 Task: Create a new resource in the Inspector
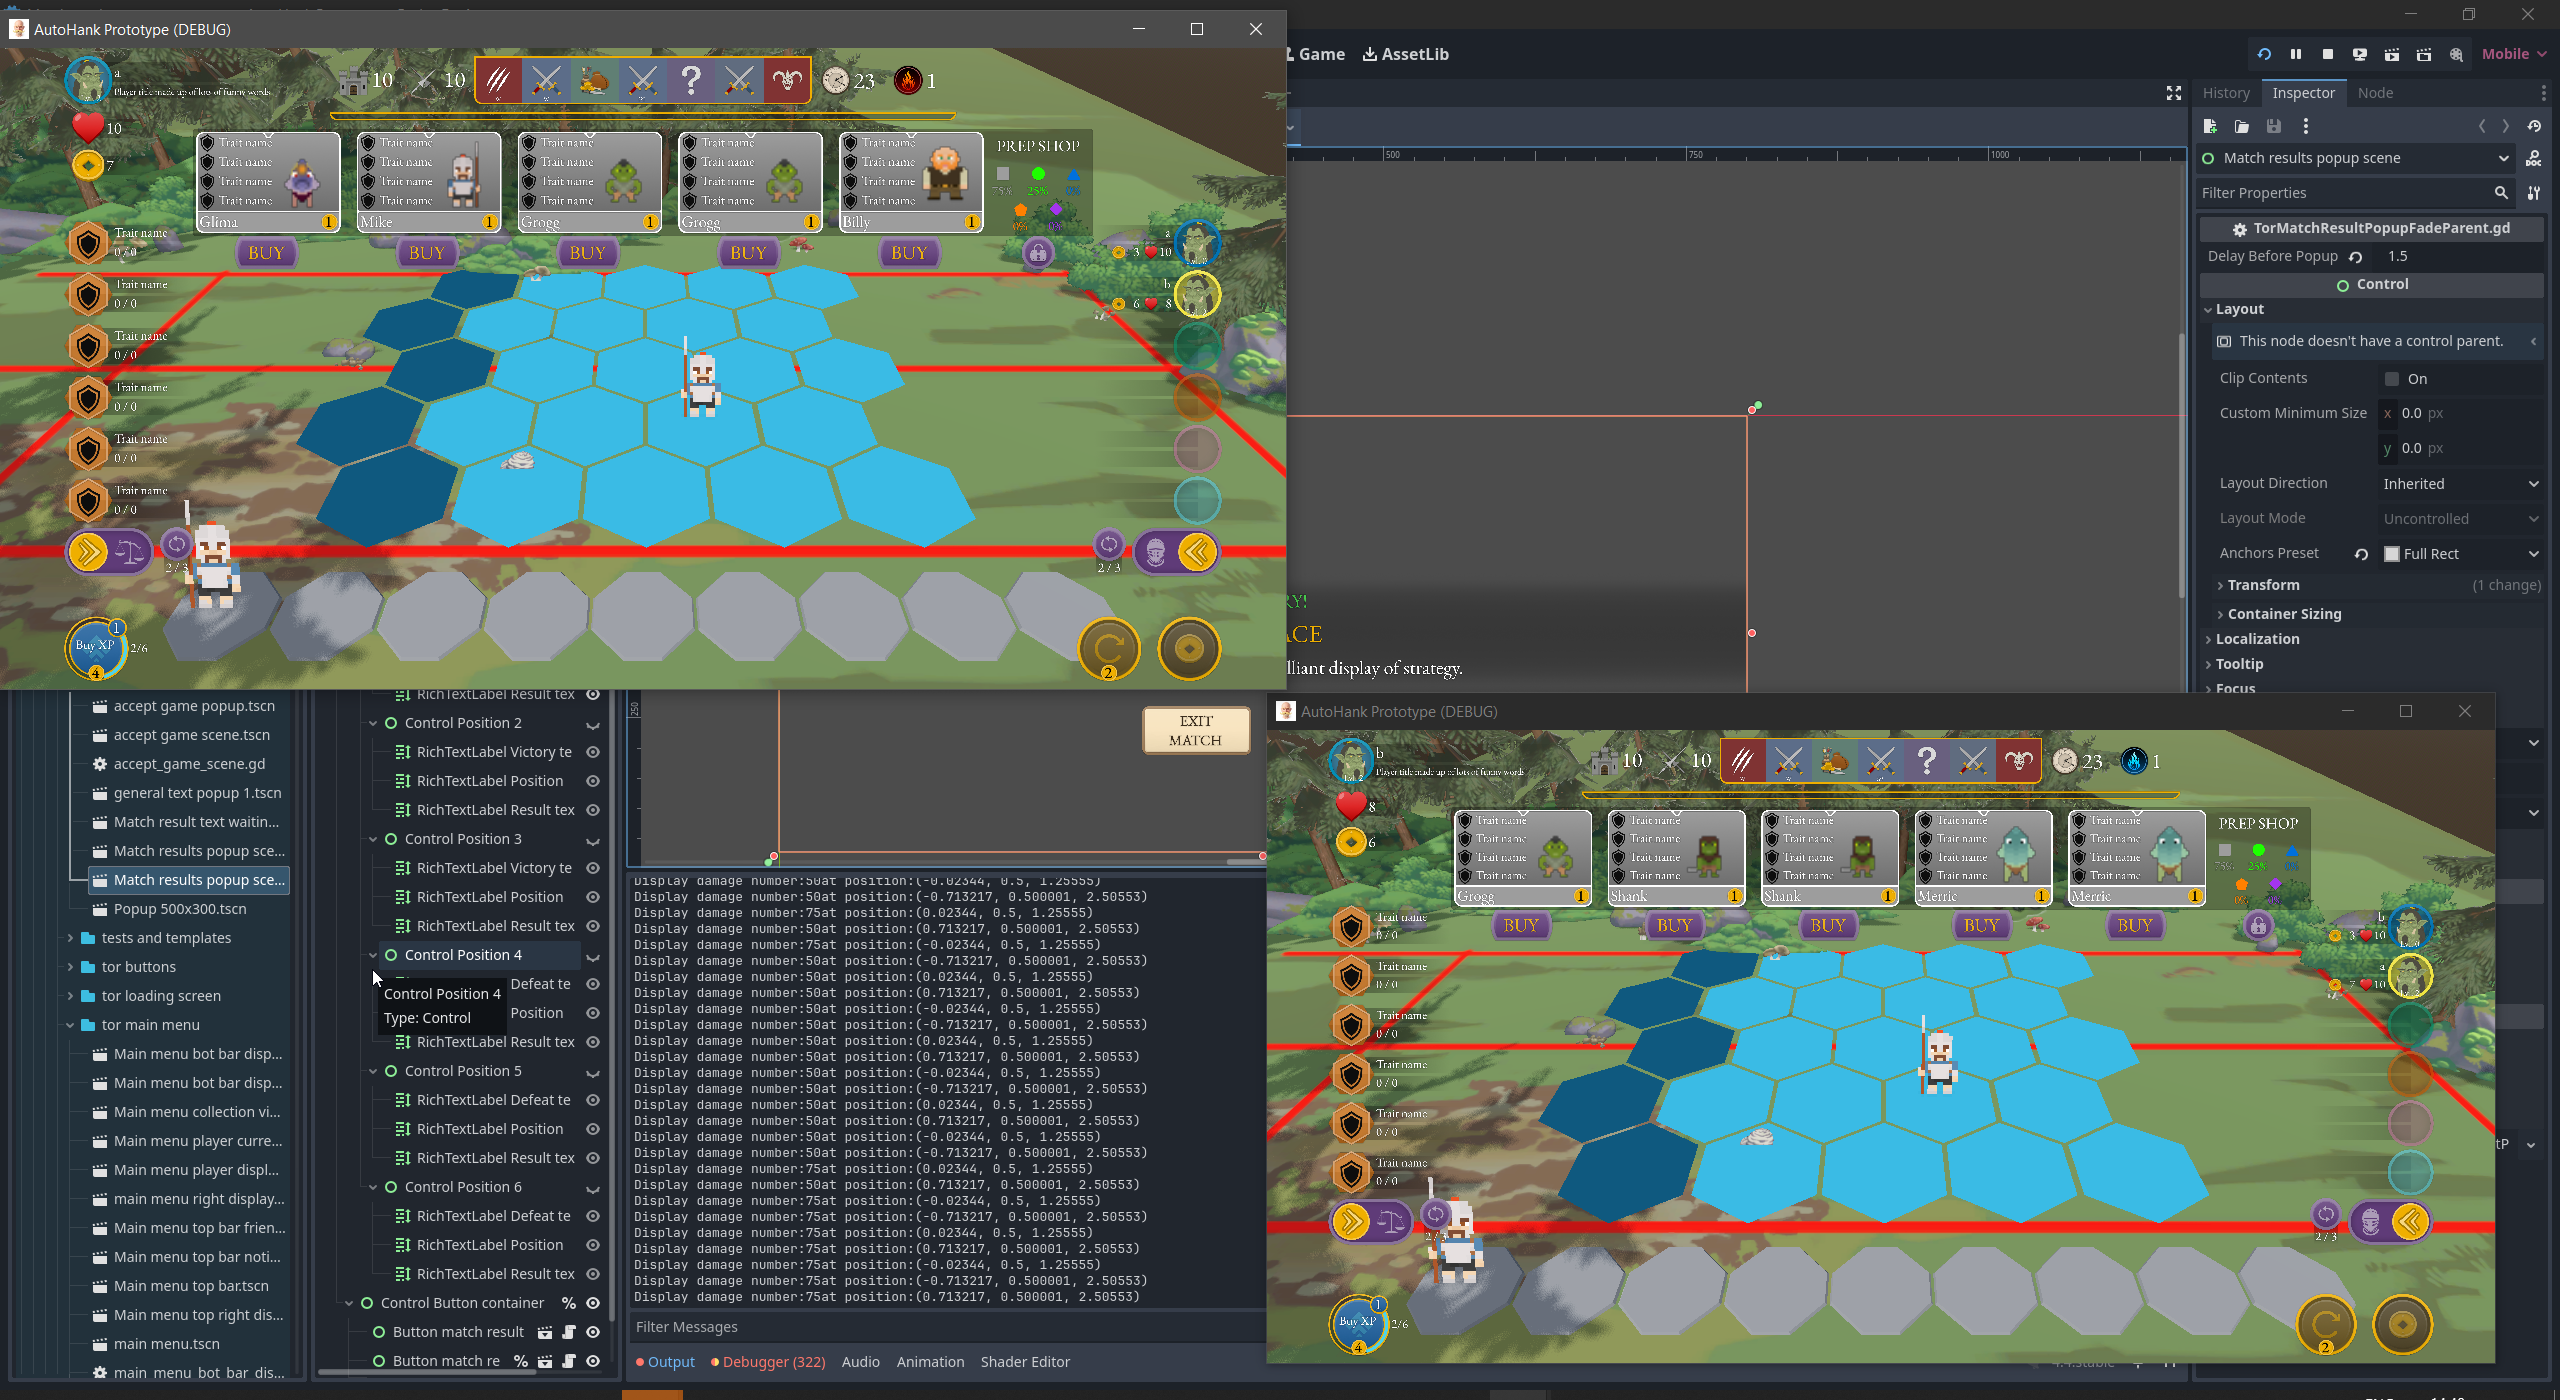(2210, 126)
